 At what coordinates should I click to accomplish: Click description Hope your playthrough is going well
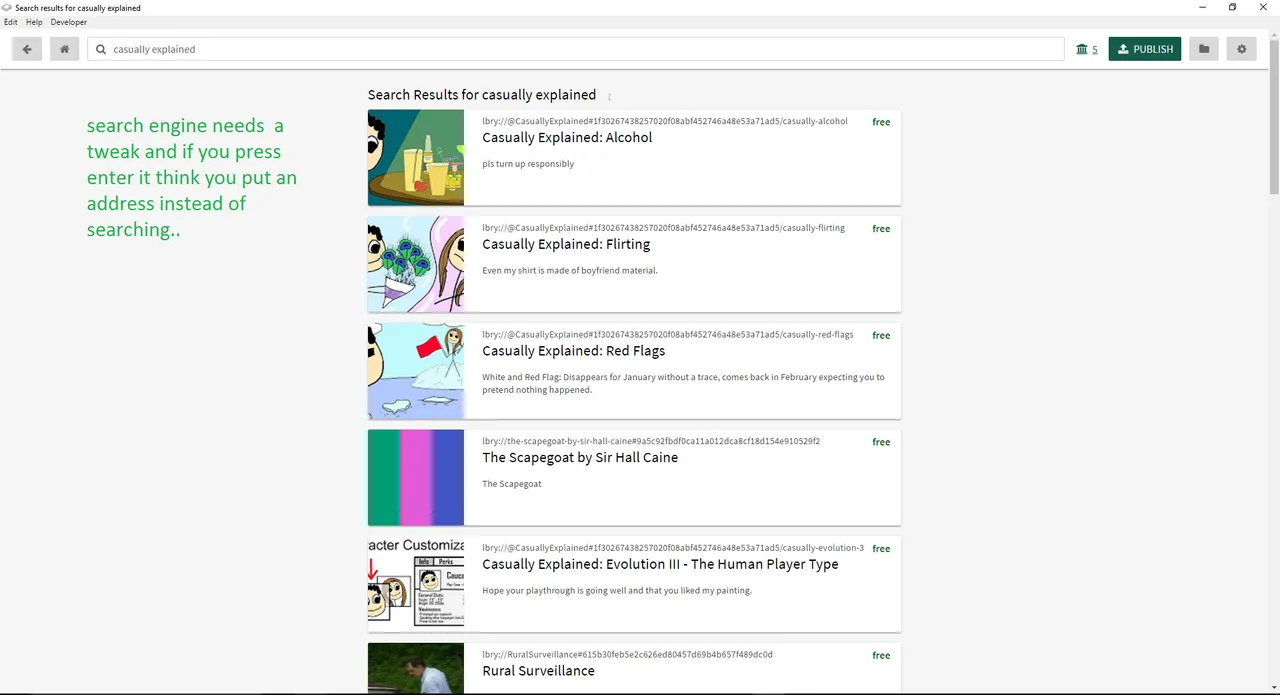tap(617, 591)
